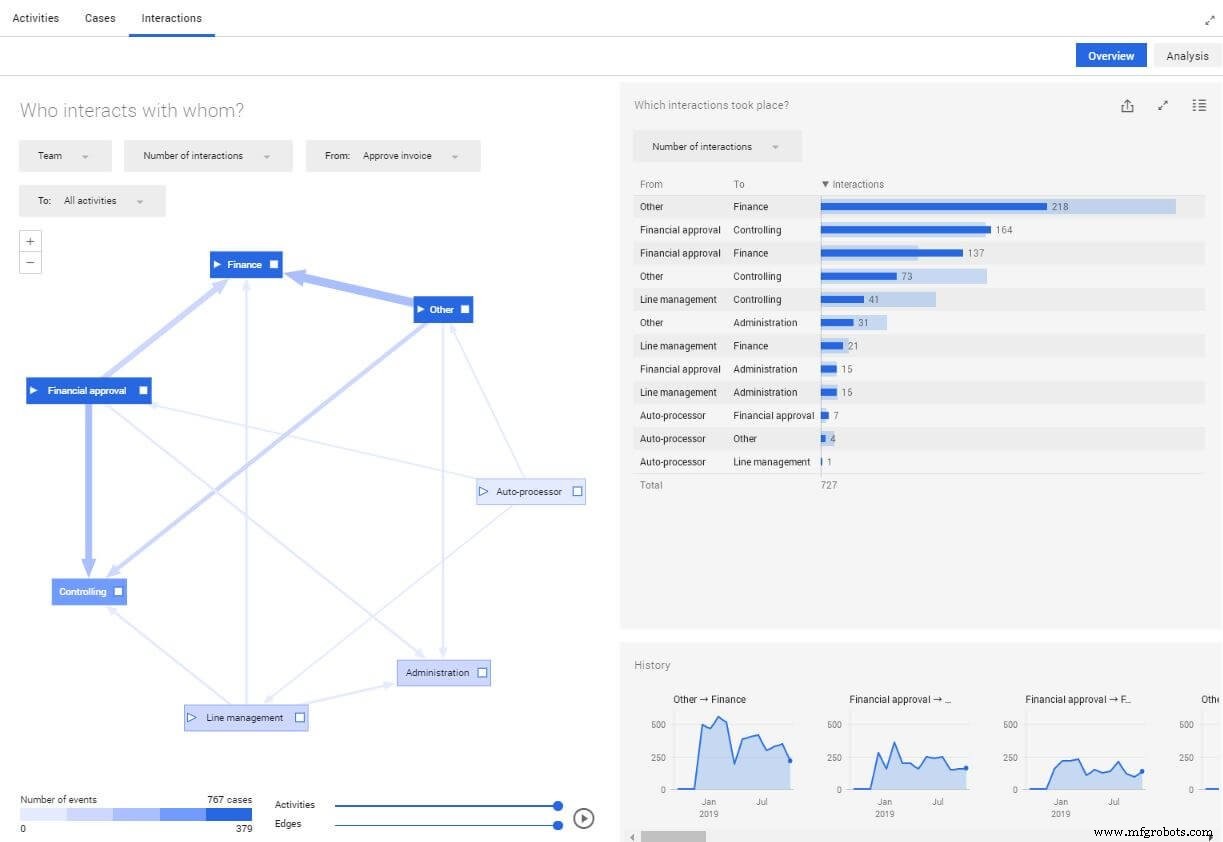This screenshot has width=1223, height=842.
Task: Click the play triangle on the Line management node
Action: point(192,717)
